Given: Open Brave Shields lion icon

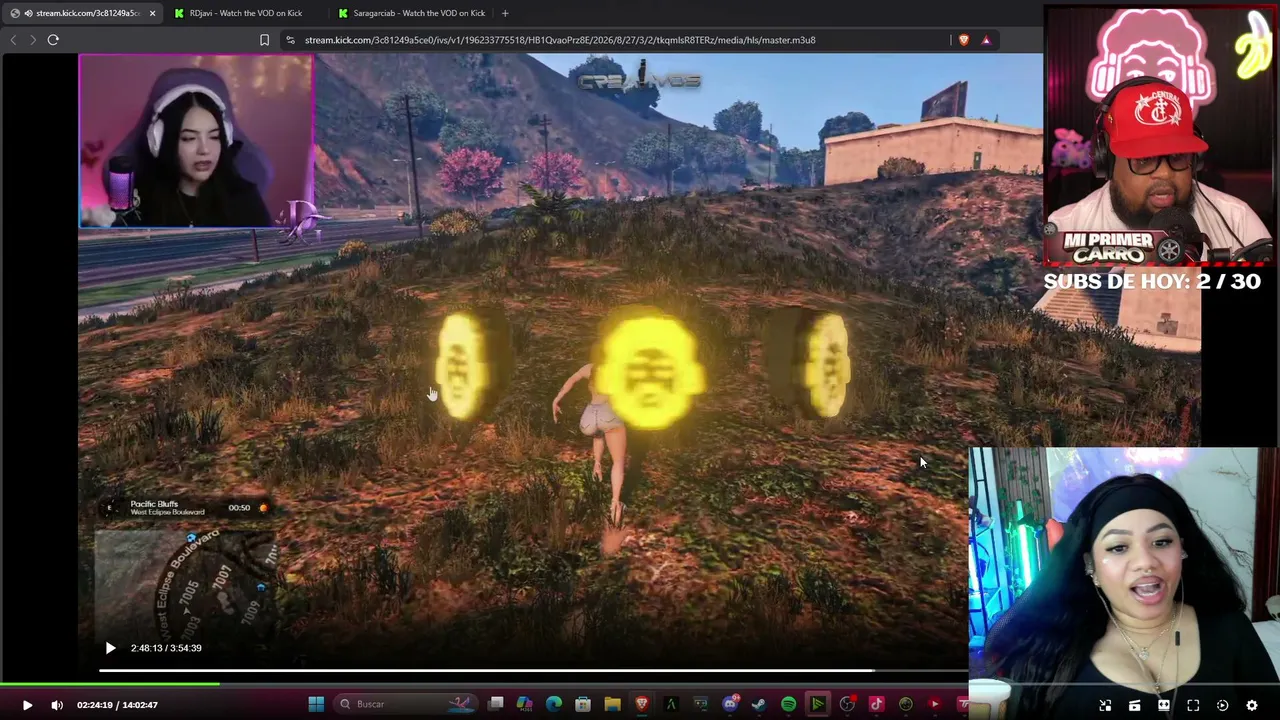Looking at the screenshot, I should pyautogui.click(x=964, y=40).
